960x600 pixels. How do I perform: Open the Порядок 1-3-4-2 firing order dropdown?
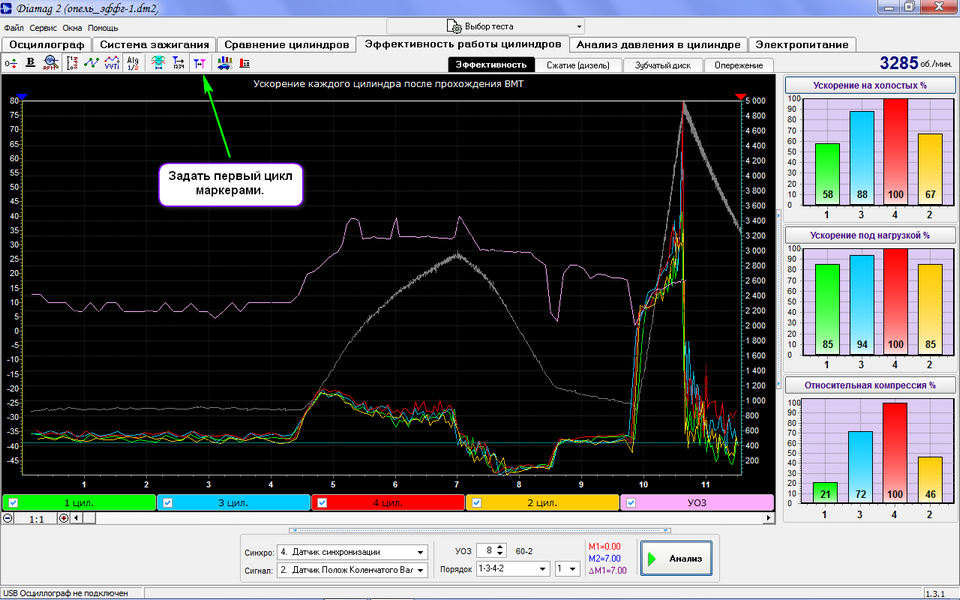point(512,569)
